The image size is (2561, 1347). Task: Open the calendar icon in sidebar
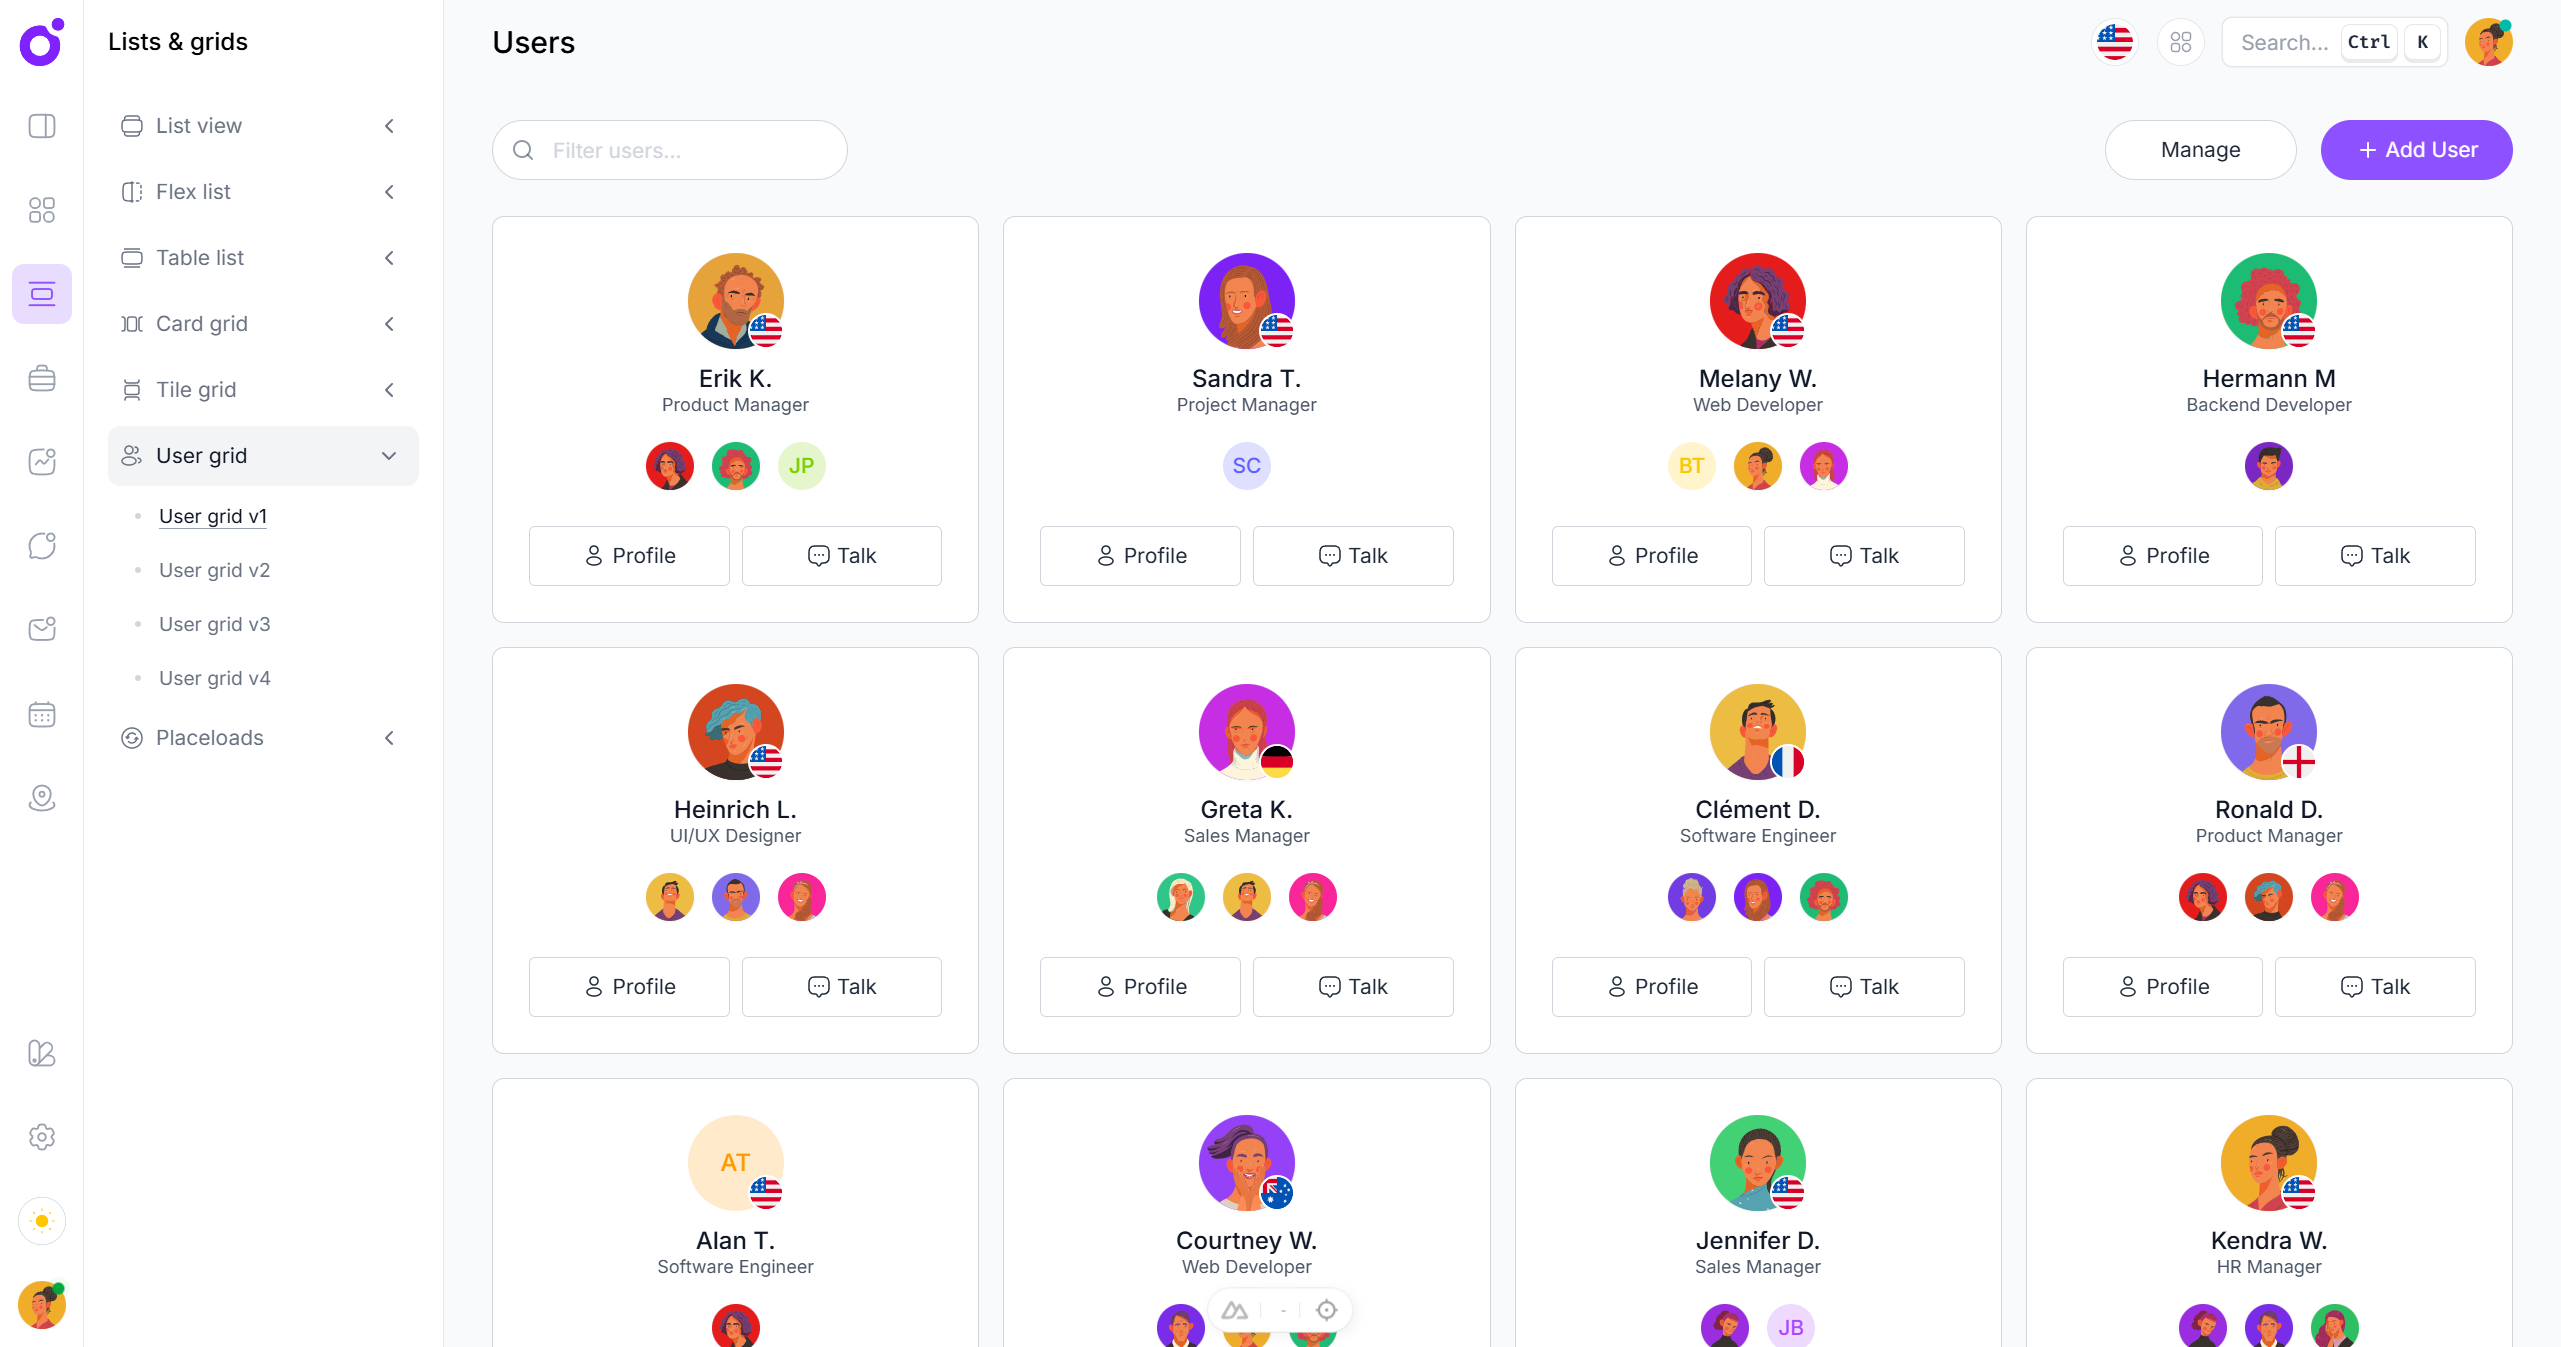point(42,714)
